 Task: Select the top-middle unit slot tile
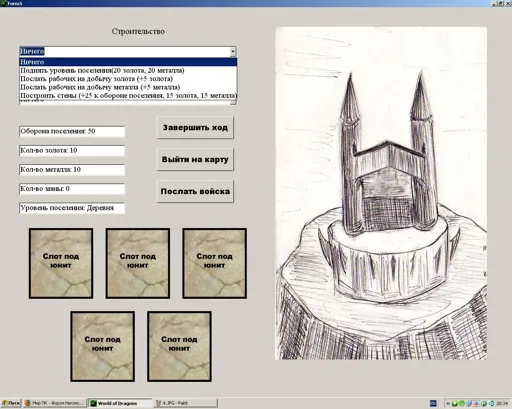pyautogui.click(x=138, y=263)
